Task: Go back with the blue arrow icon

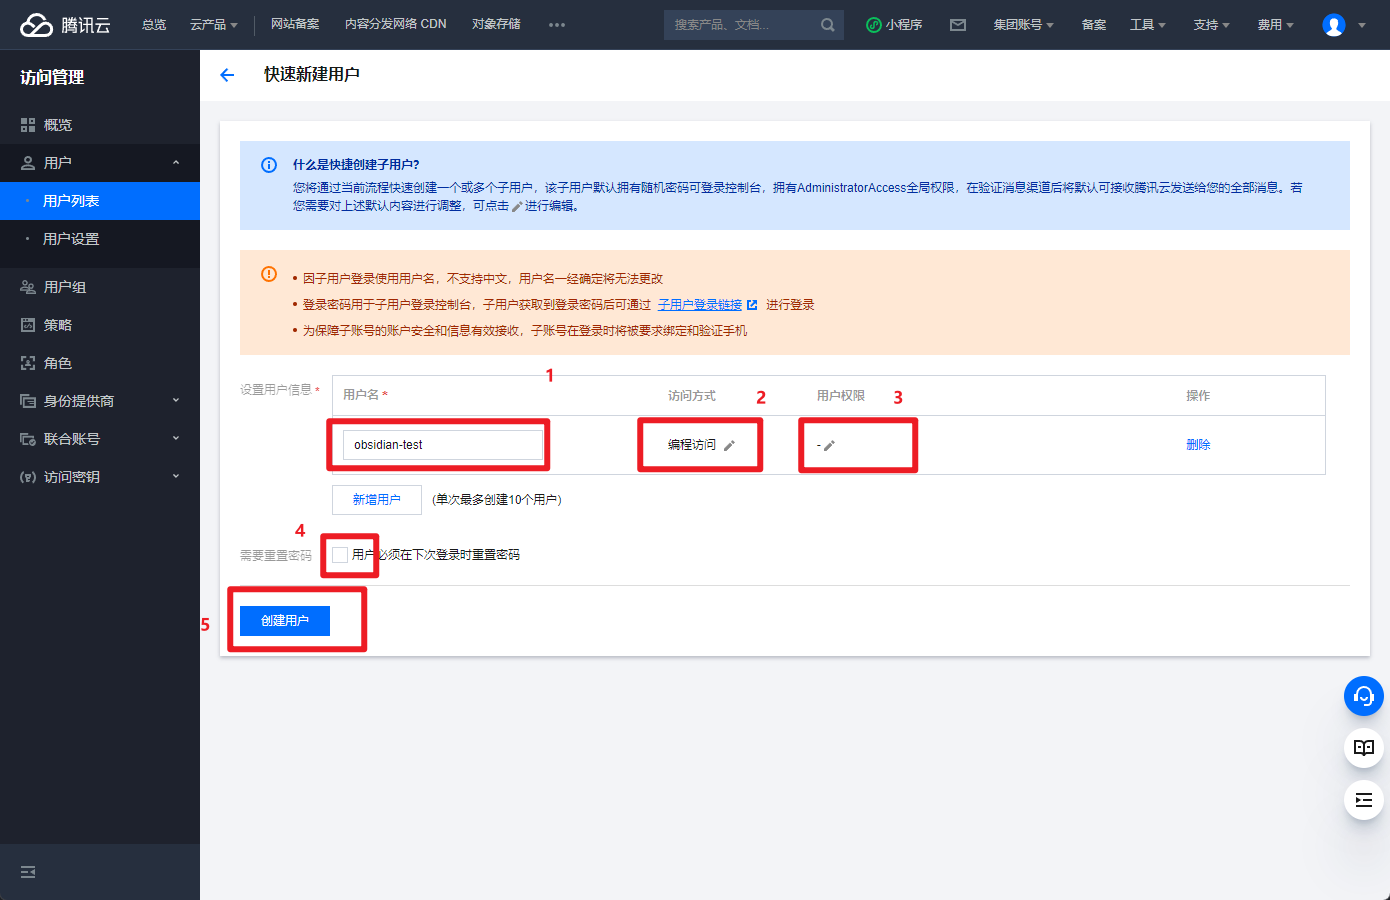Action: [227, 75]
